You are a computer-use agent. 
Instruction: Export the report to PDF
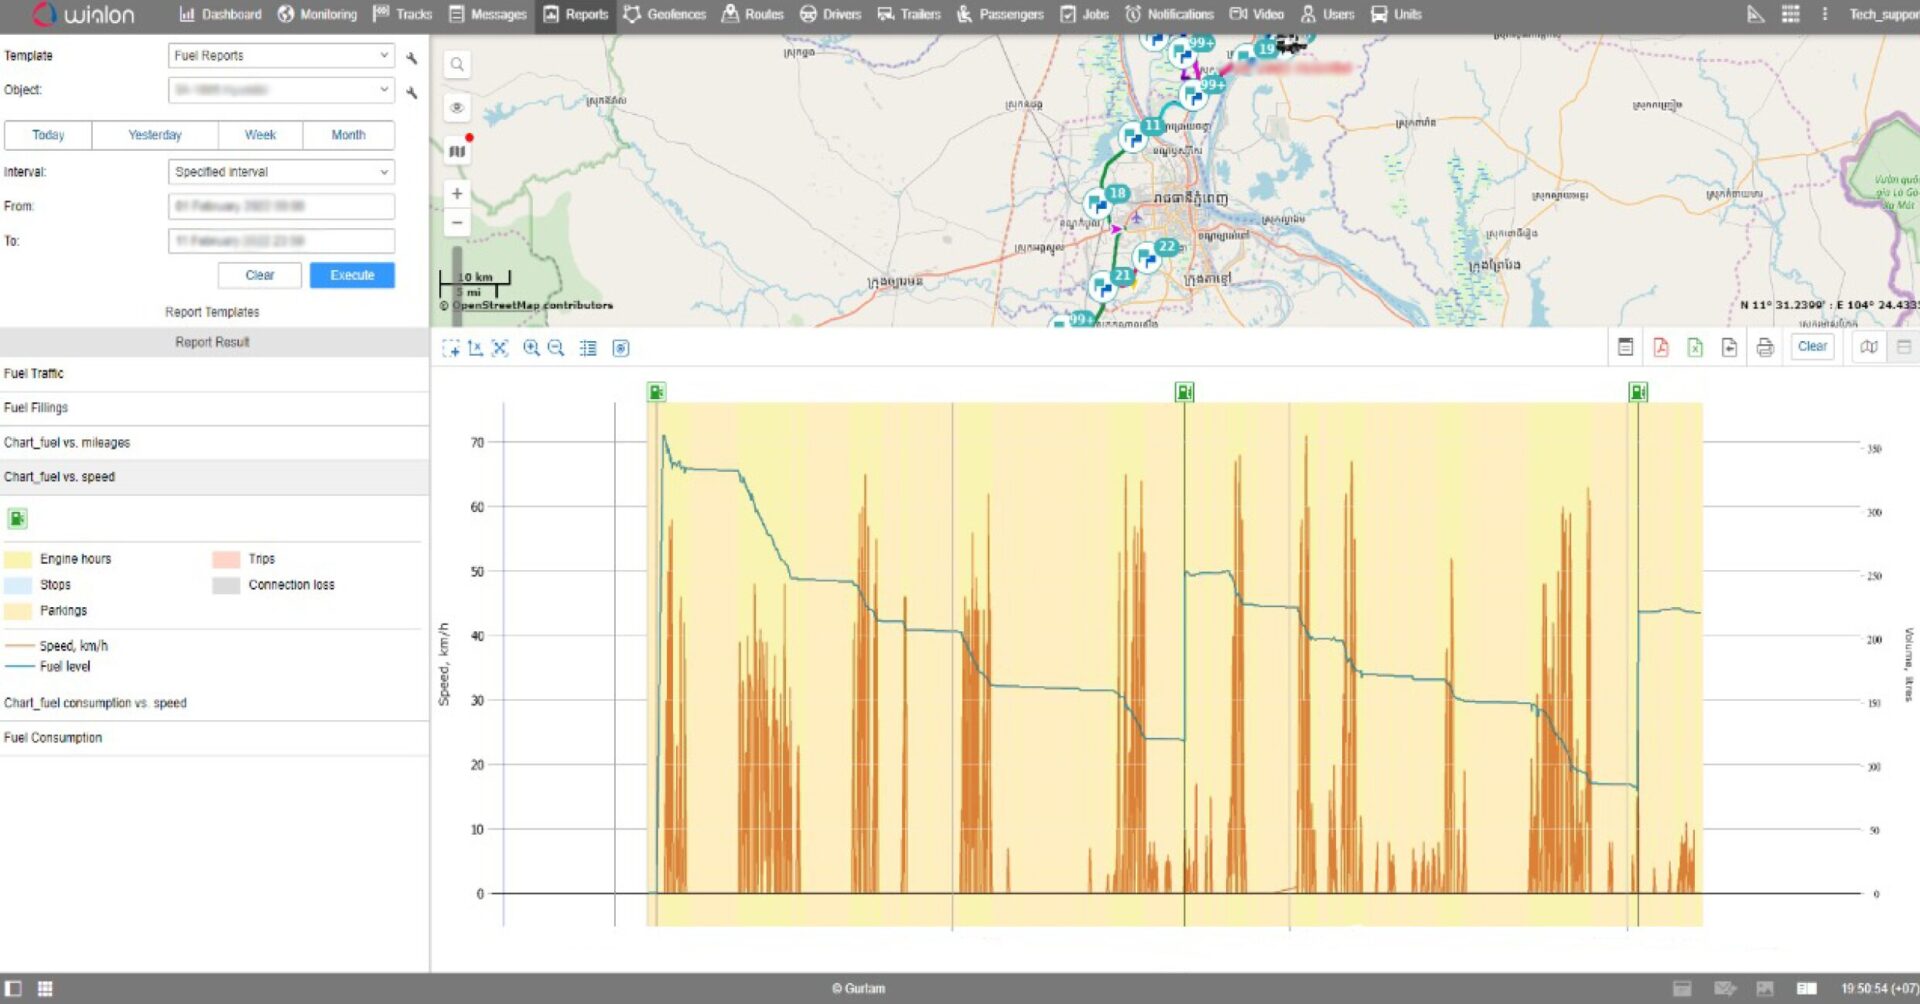coord(1660,347)
